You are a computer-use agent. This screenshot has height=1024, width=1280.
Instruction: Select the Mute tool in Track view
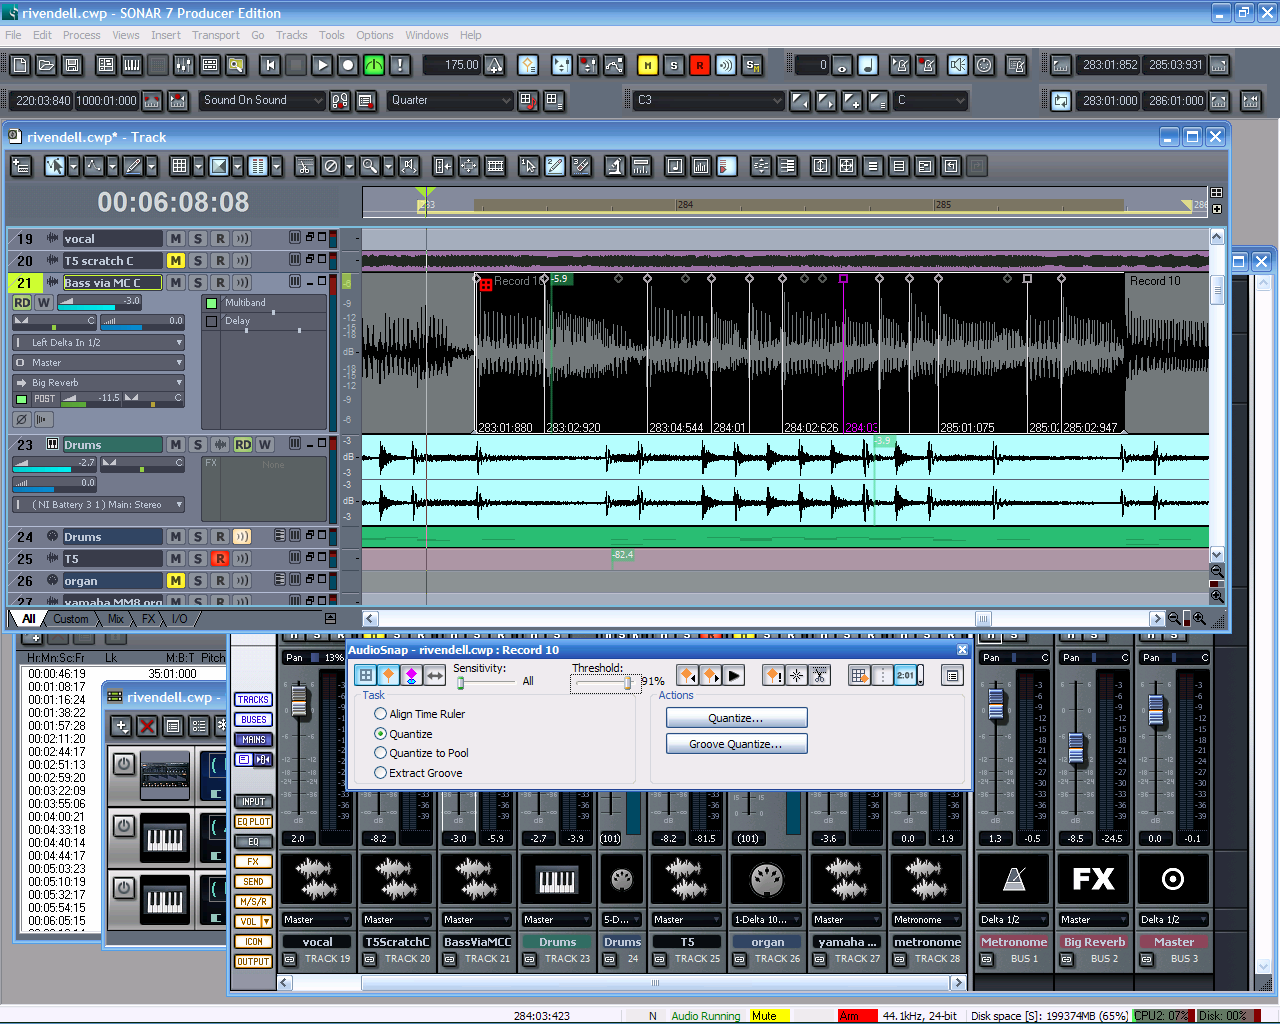point(331,166)
